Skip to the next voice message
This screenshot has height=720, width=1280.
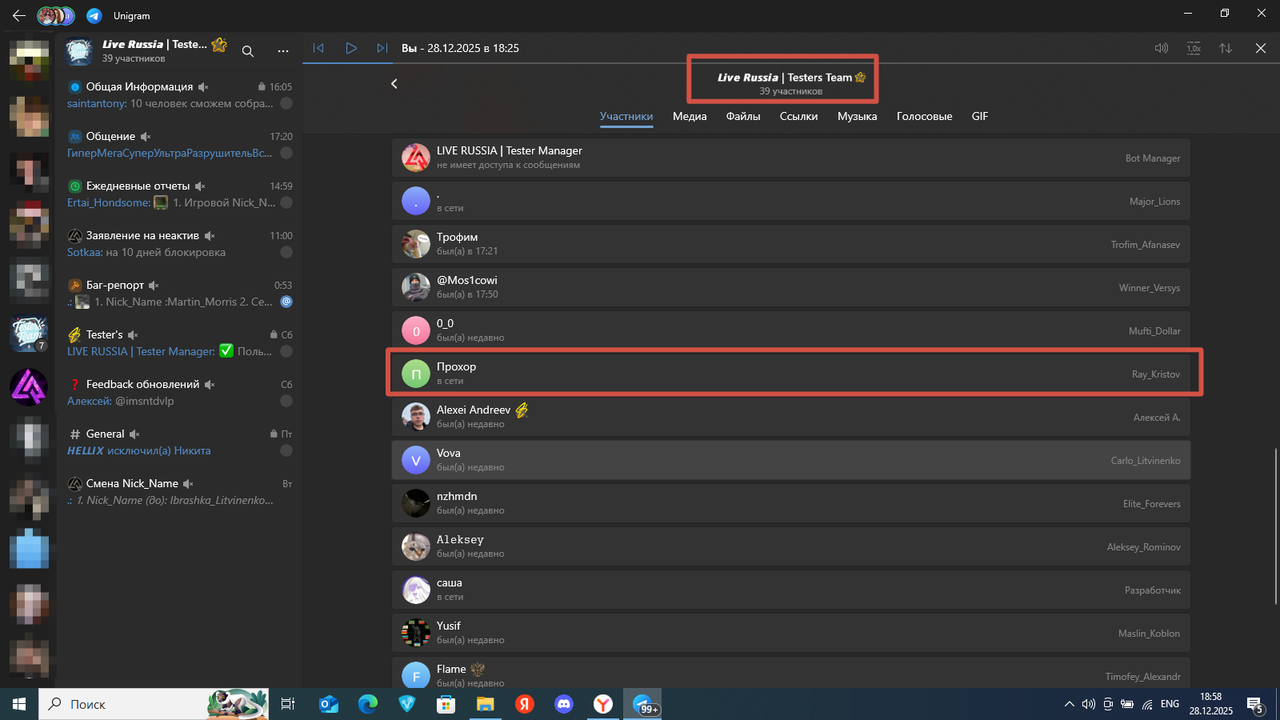point(382,48)
